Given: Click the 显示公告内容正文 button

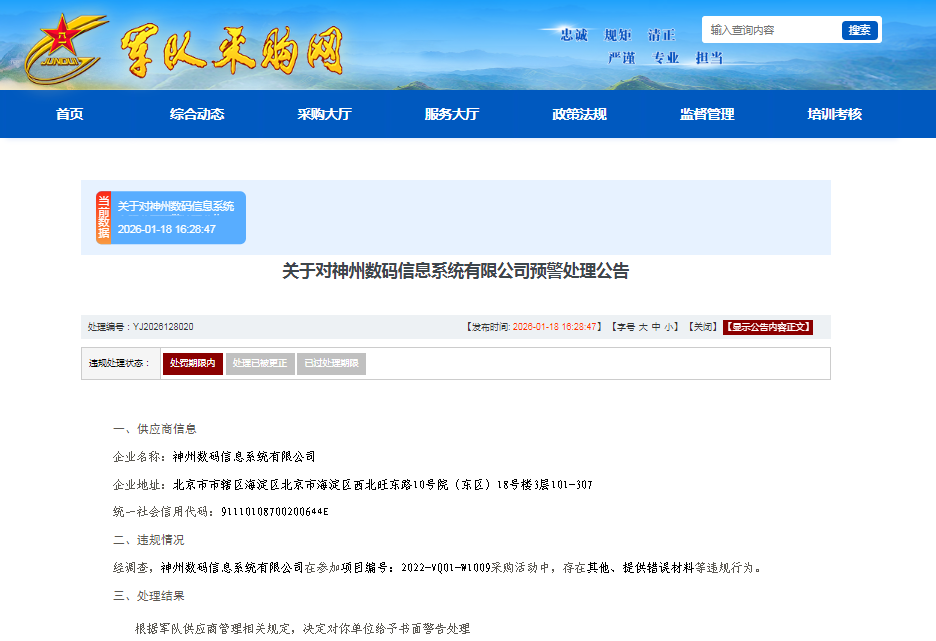Looking at the screenshot, I should (768, 327).
